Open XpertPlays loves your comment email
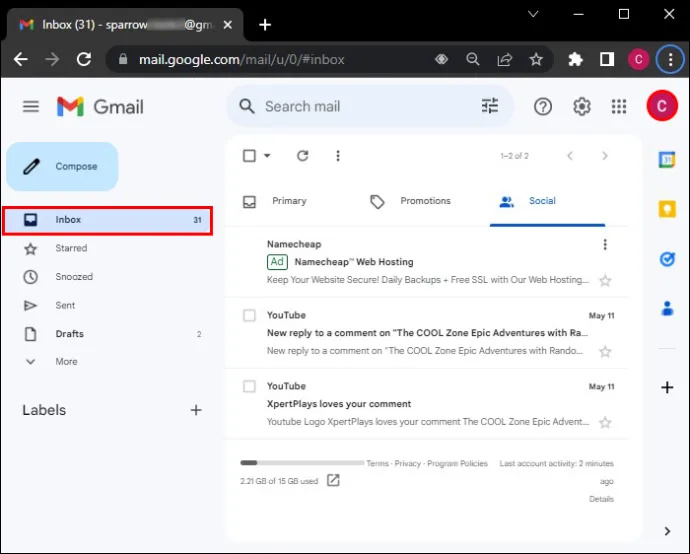The image size is (690, 554). [426, 404]
